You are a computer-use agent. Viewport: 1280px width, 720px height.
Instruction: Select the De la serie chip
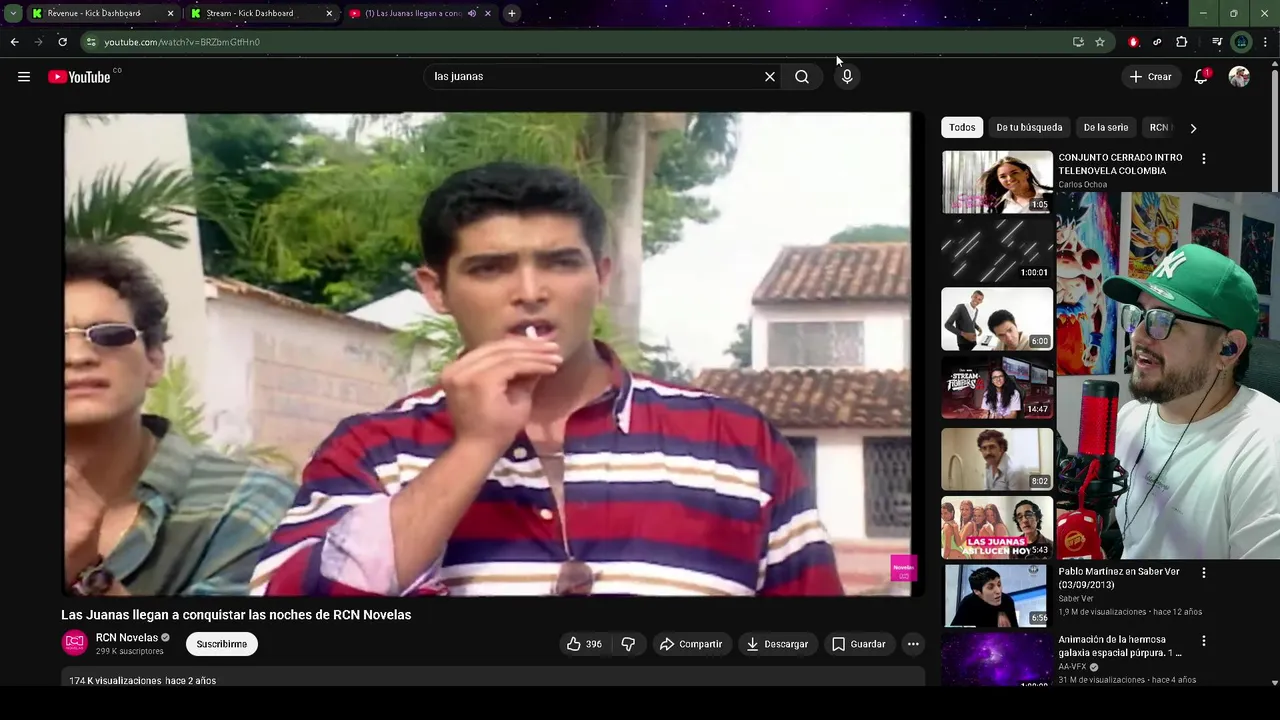coord(1106,128)
